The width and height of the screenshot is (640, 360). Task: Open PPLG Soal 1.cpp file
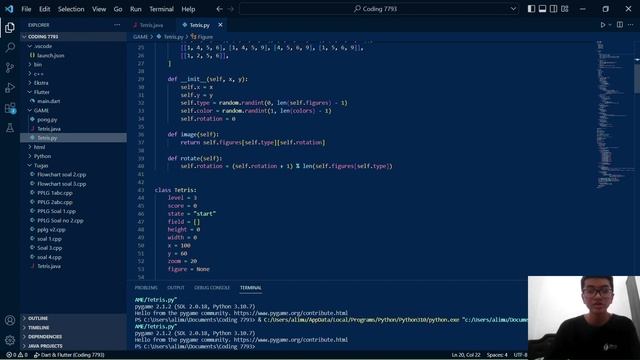(73, 211)
